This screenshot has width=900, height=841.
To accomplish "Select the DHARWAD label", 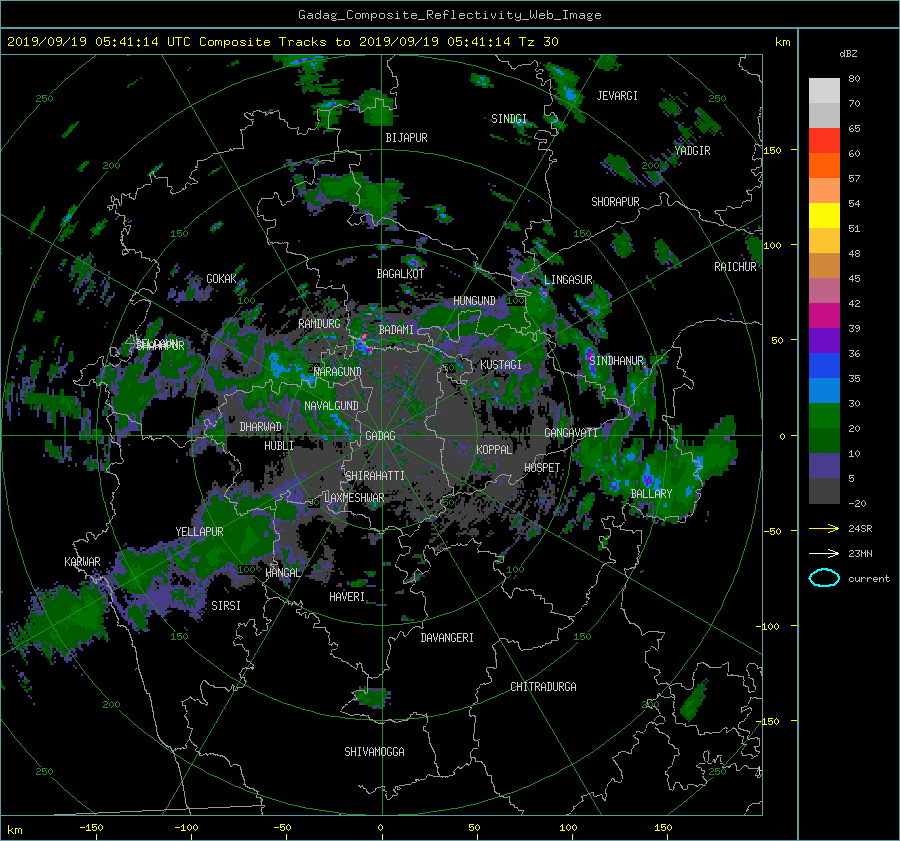I will (261, 427).
